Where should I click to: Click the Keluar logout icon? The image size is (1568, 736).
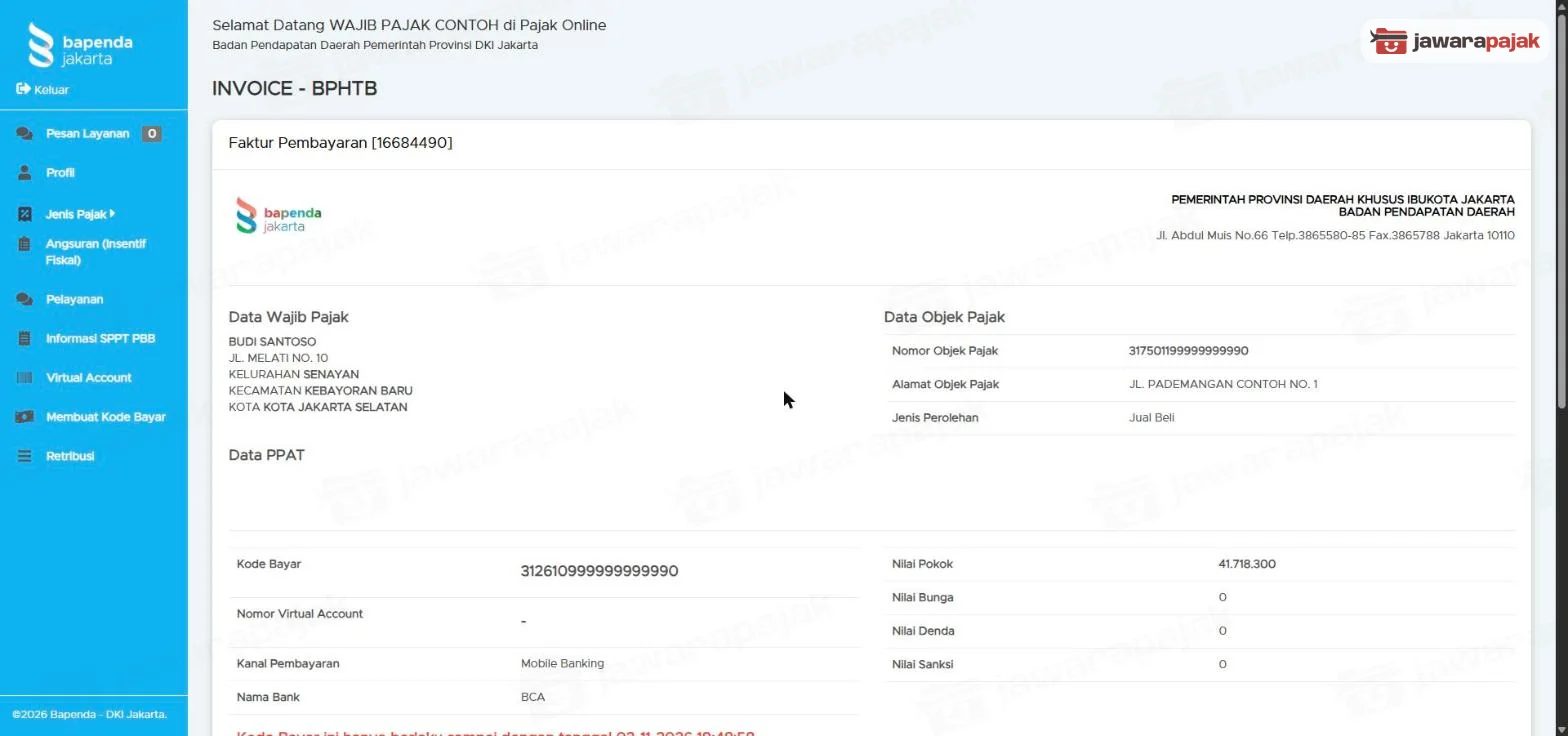(23, 89)
